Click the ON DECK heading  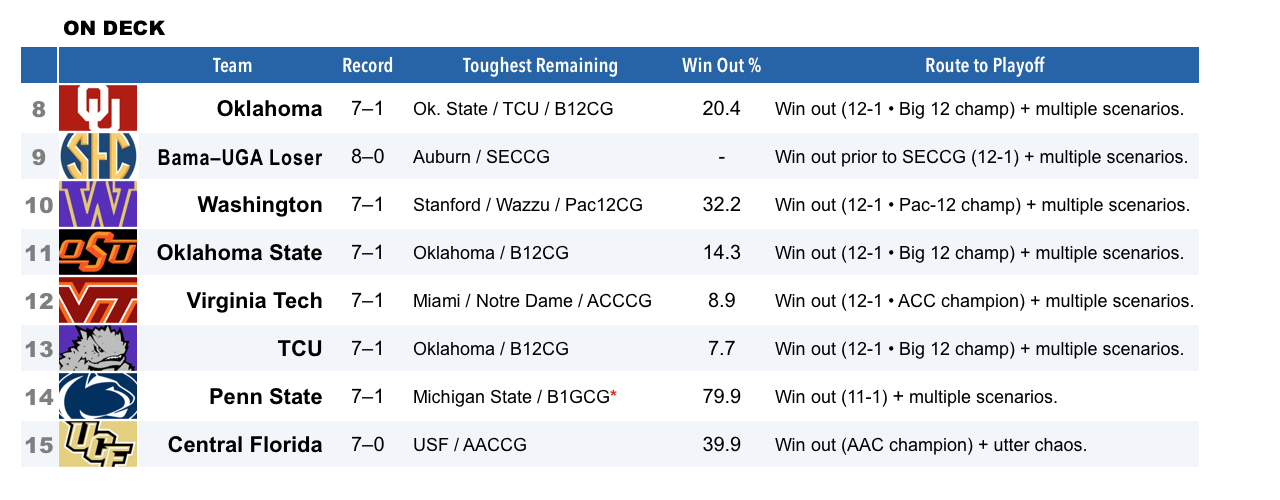(114, 28)
